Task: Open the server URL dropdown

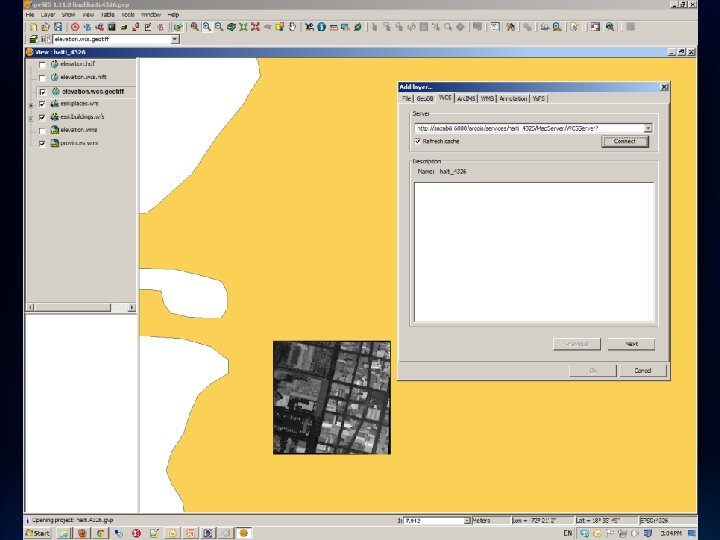Action: [x=648, y=128]
